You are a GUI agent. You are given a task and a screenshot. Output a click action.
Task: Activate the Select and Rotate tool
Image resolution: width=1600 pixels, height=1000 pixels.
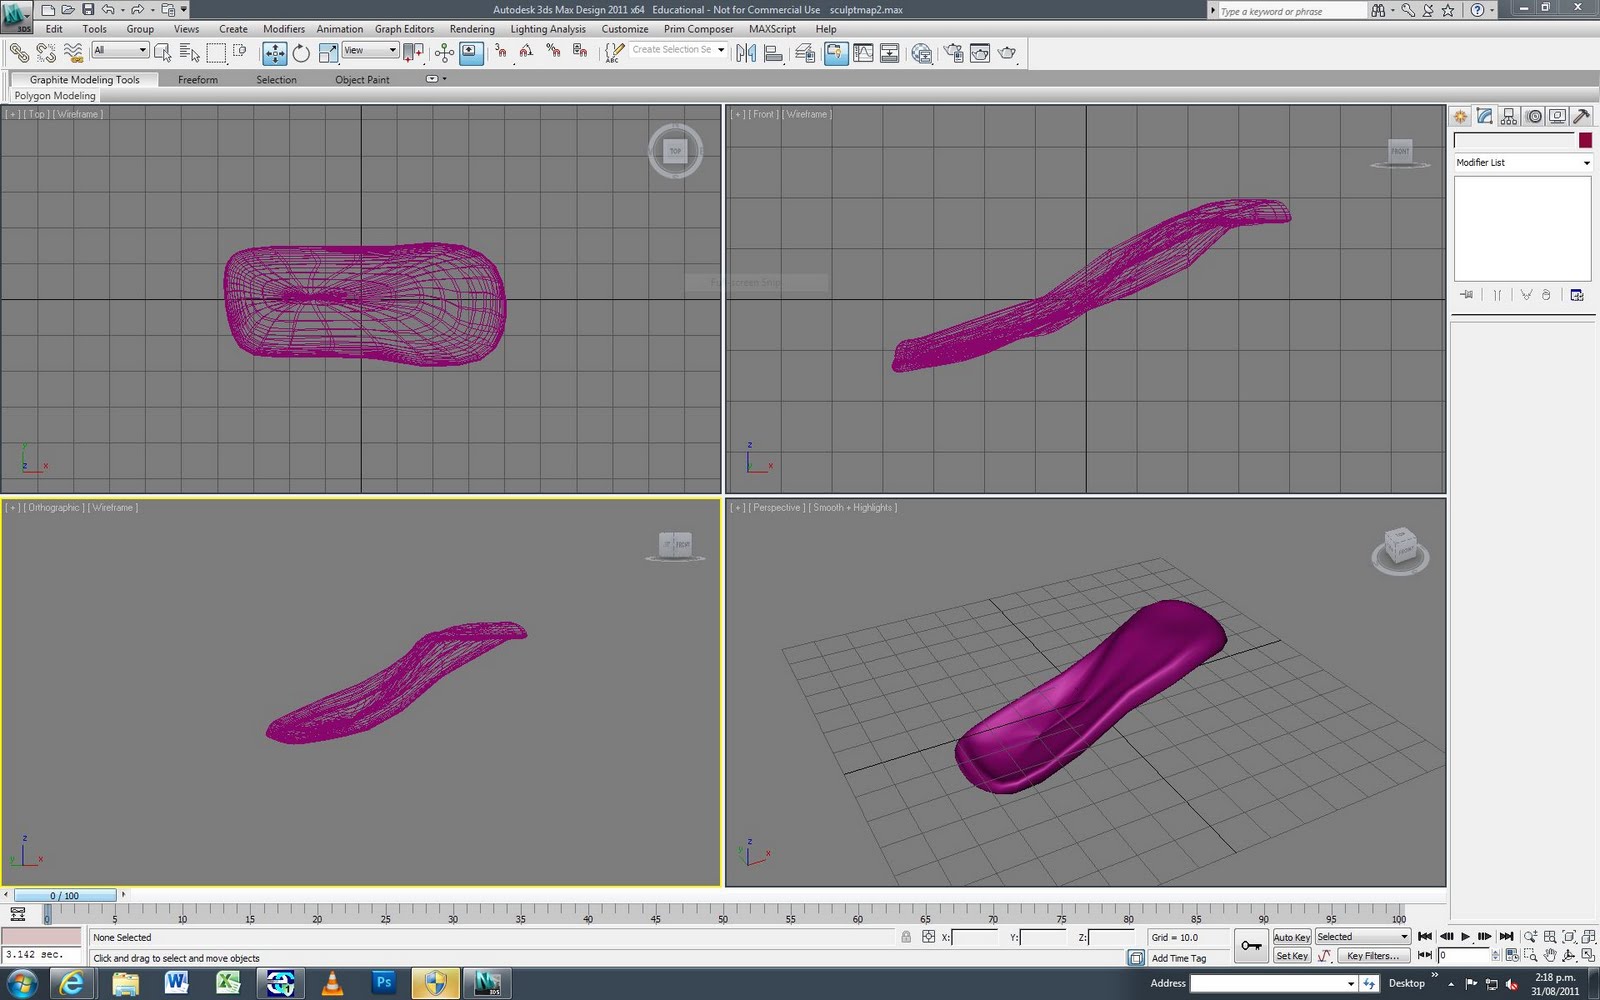[x=301, y=53]
